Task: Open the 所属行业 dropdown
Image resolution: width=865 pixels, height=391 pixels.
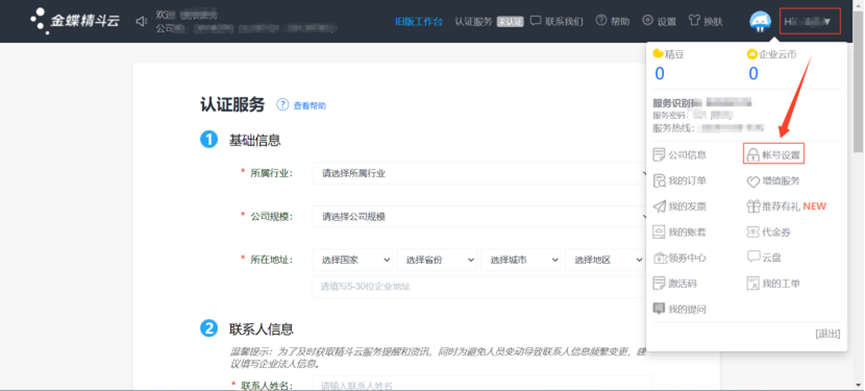Action: (x=482, y=173)
